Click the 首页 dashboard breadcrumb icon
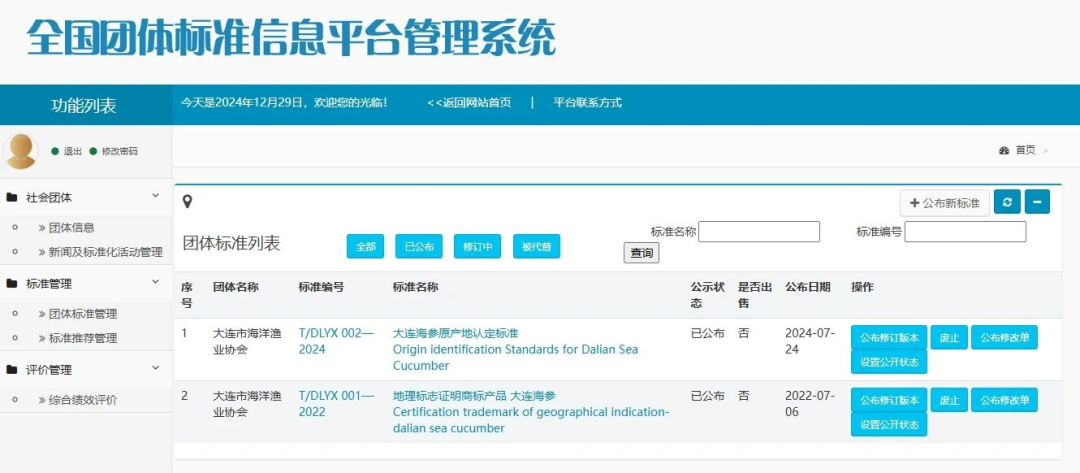 pos(1004,150)
